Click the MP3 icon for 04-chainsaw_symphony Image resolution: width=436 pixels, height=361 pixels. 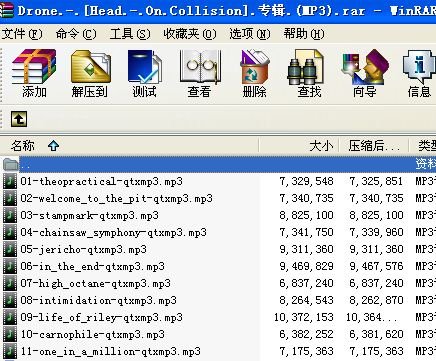(10, 232)
